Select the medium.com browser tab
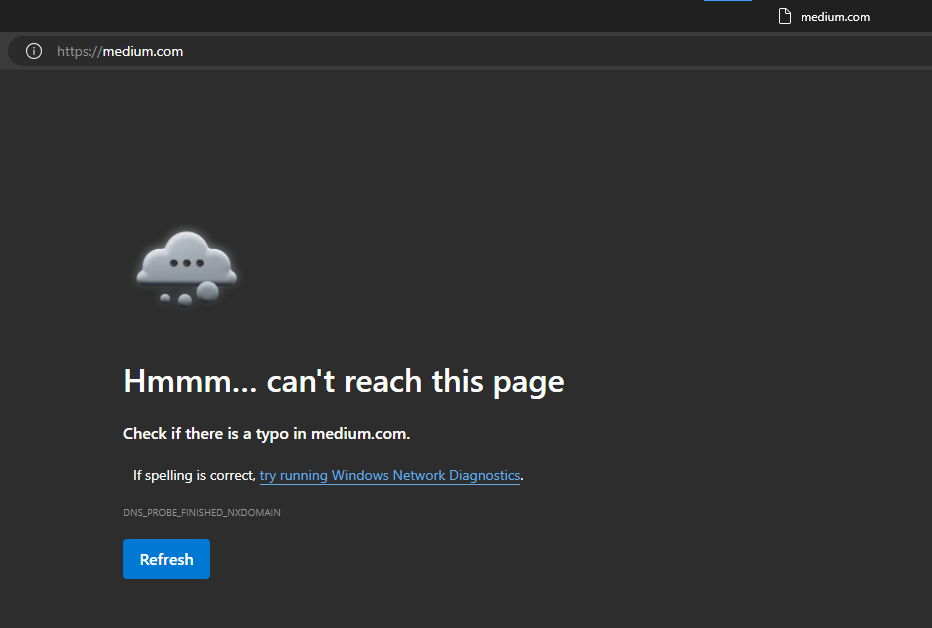Viewport: 932px width, 628px height. pyautogui.click(x=824, y=17)
